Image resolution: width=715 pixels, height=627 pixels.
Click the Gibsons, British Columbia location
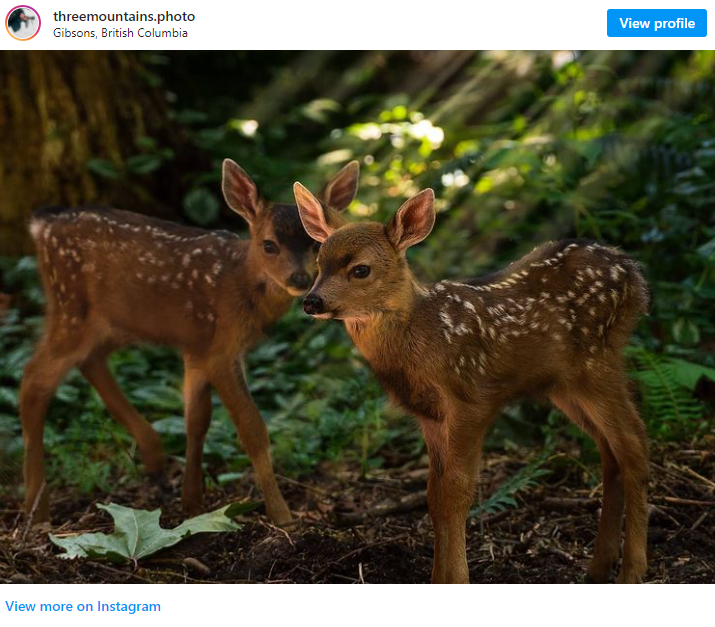[x=120, y=33]
